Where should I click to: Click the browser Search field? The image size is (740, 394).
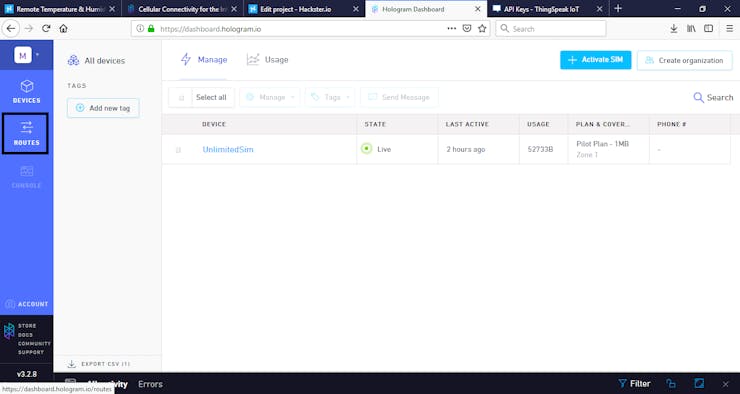tap(551, 29)
